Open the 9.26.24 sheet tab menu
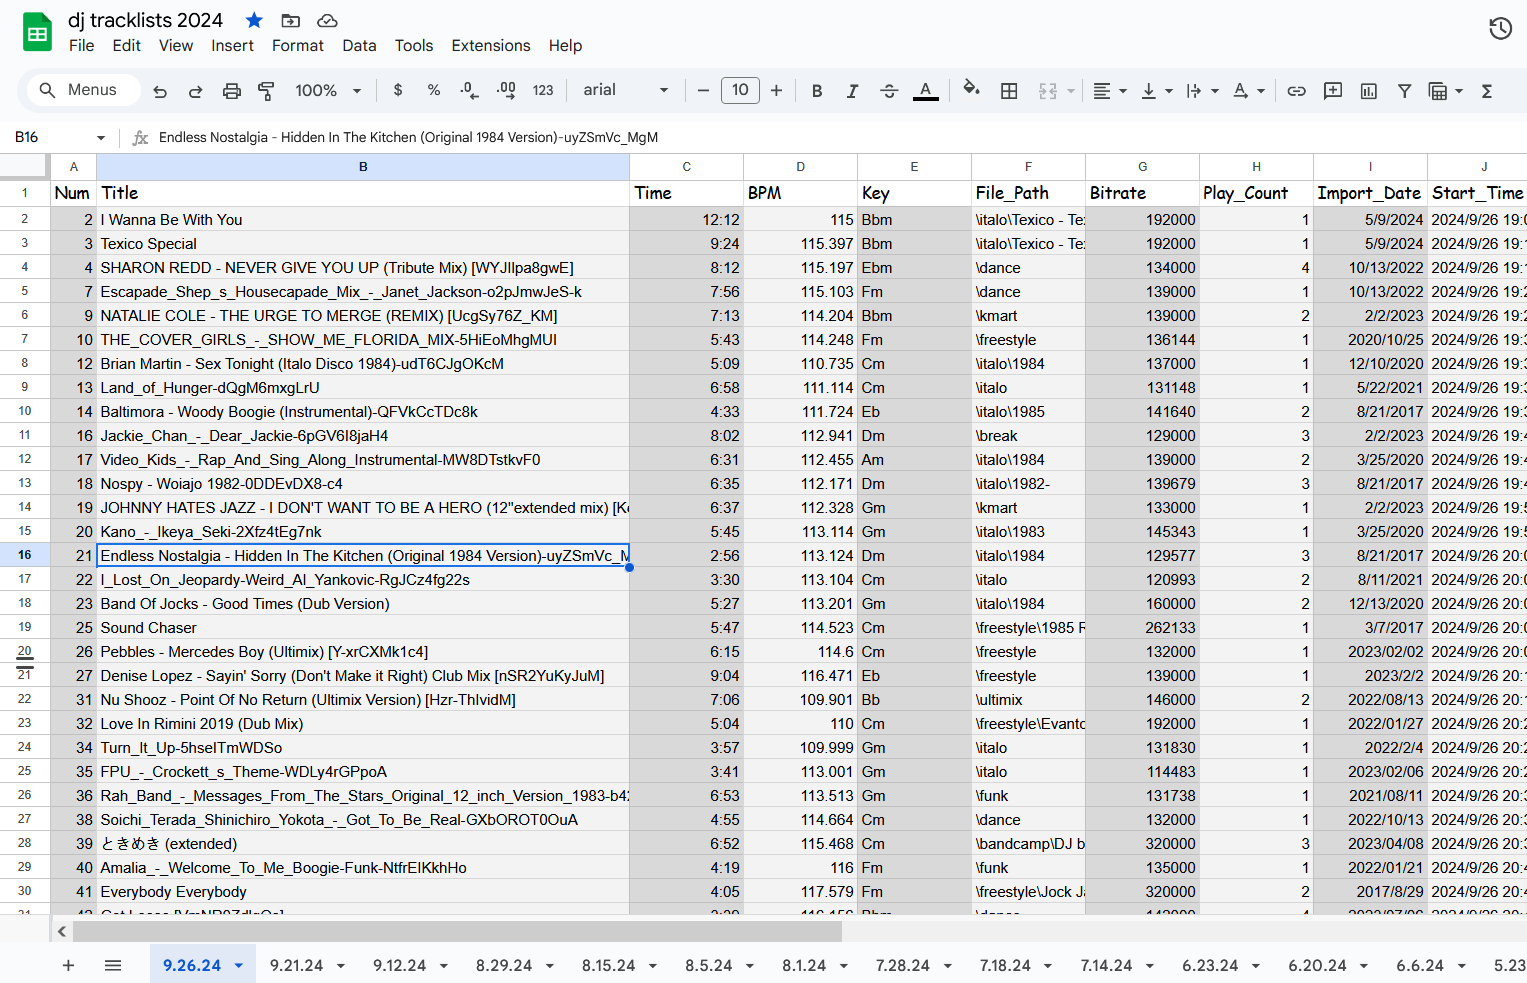Screen dimensions: 1527x983 click(237, 965)
